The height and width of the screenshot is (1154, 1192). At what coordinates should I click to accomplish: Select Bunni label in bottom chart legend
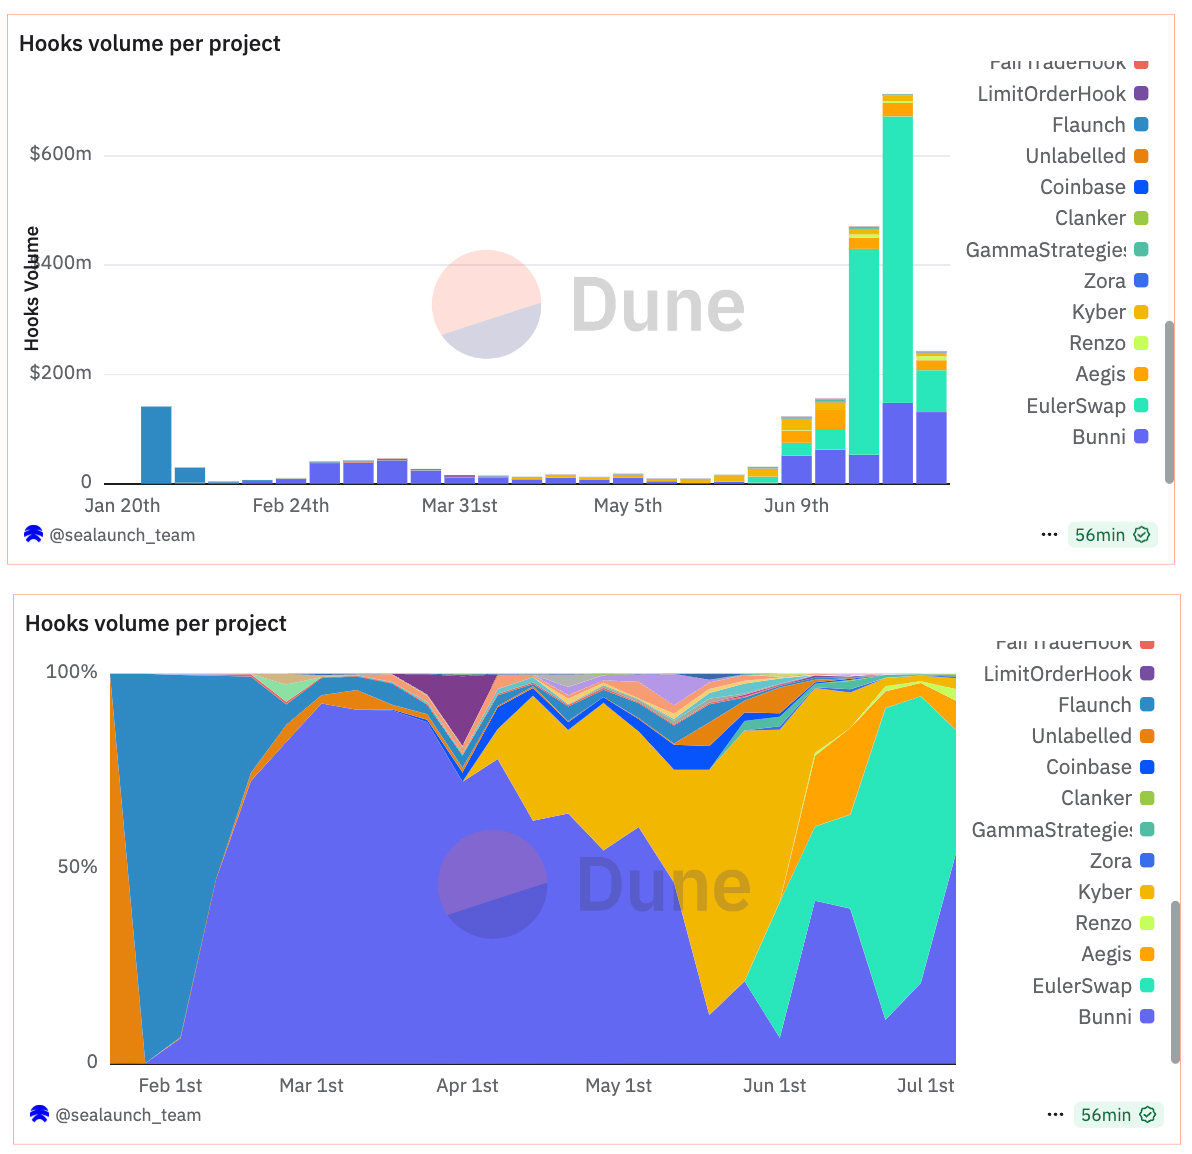pyautogui.click(x=1105, y=1016)
